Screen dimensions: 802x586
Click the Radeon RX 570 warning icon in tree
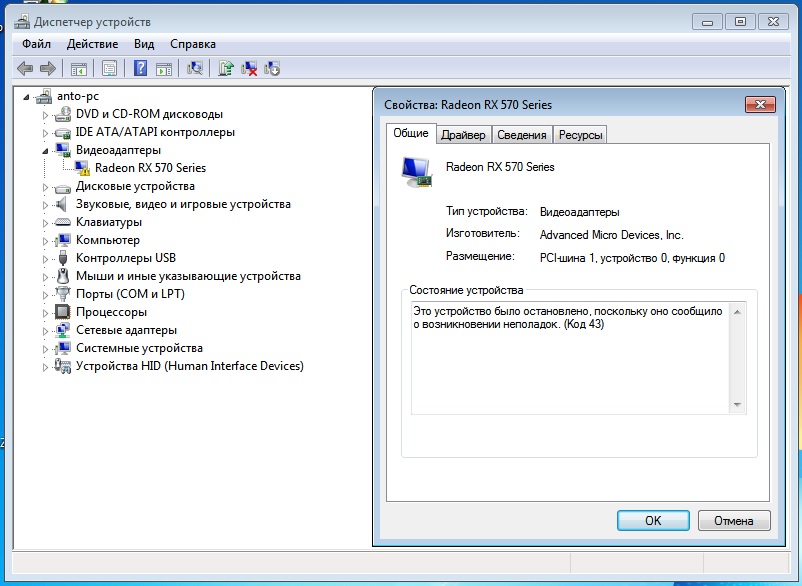(82, 168)
